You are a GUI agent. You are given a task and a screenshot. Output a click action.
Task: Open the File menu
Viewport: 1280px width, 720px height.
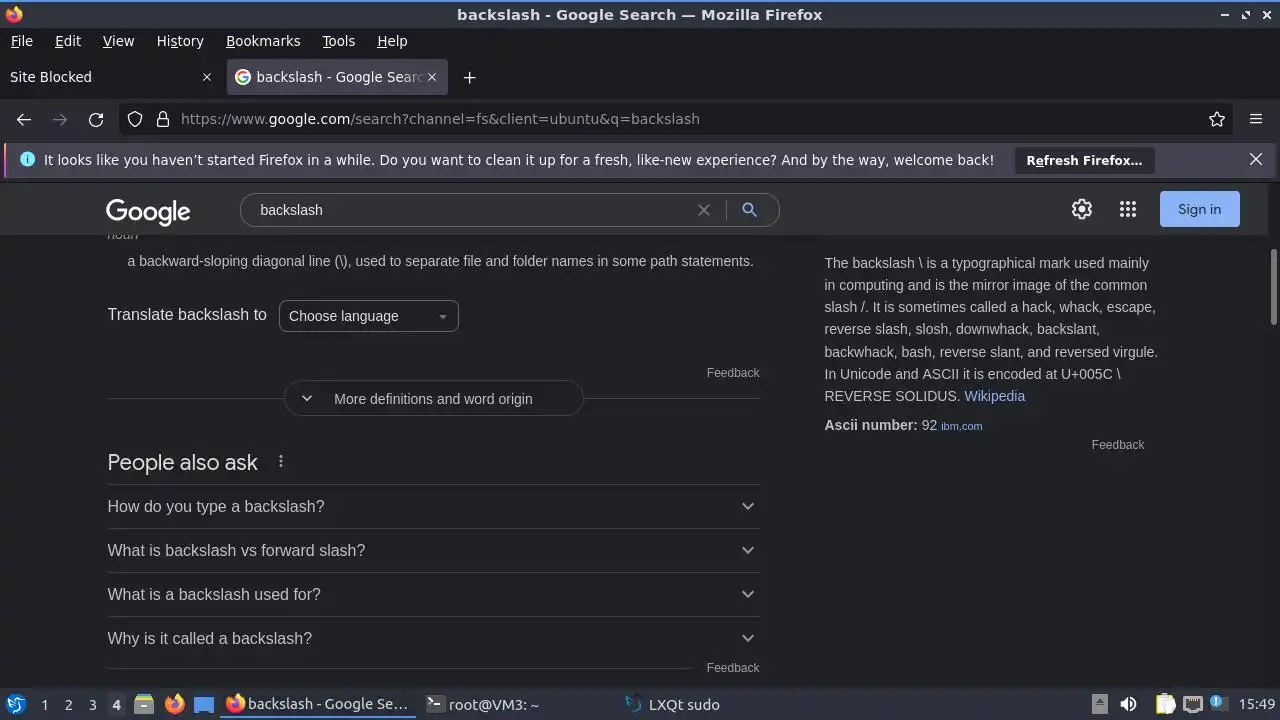pos(21,41)
